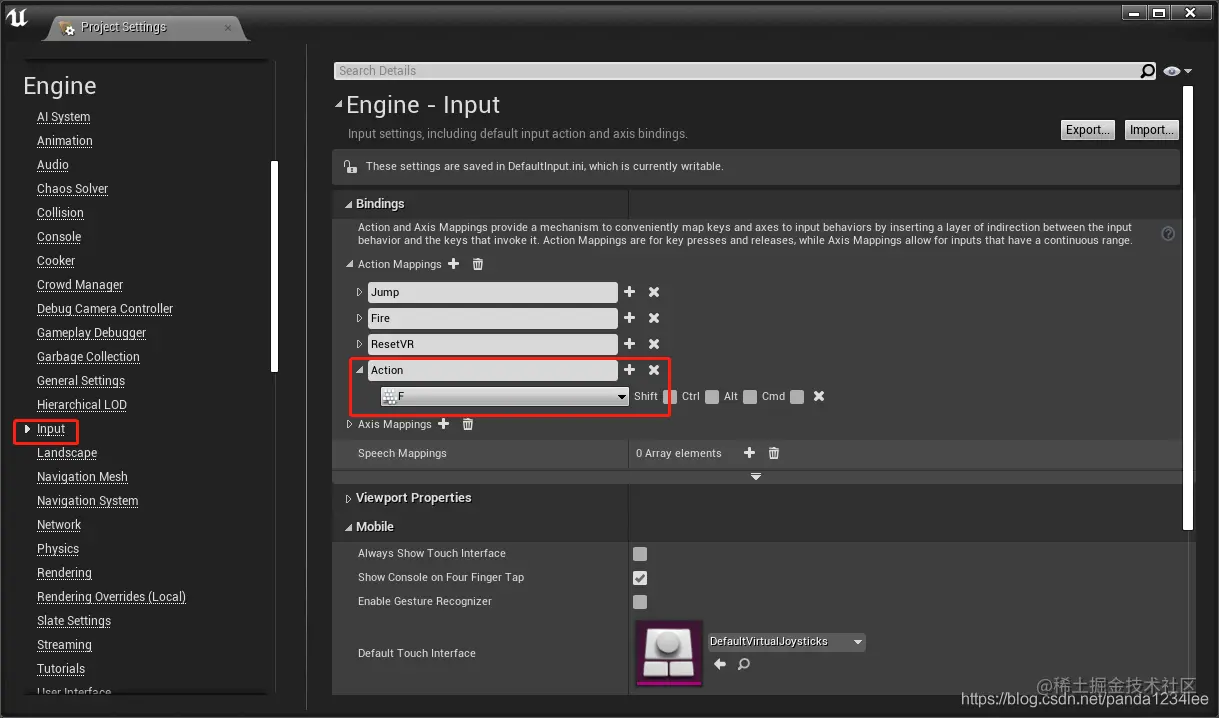Show advanced Bindings properties arrow
The width and height of the screenshot is (1219, 718).
(756, 477)
